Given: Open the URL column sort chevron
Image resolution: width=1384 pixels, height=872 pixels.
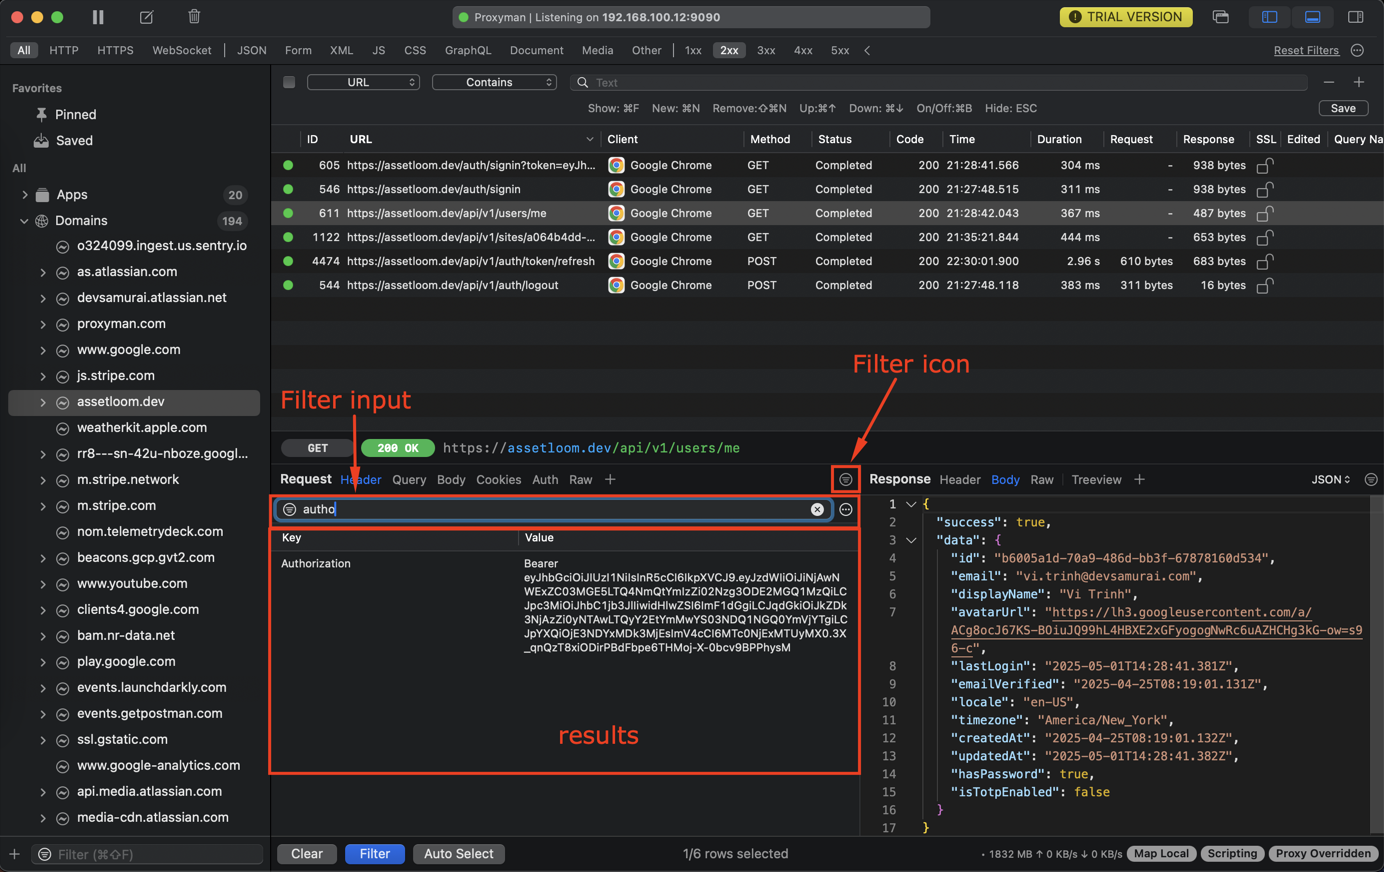Looking at the screenshot, I should click(589, 139).
